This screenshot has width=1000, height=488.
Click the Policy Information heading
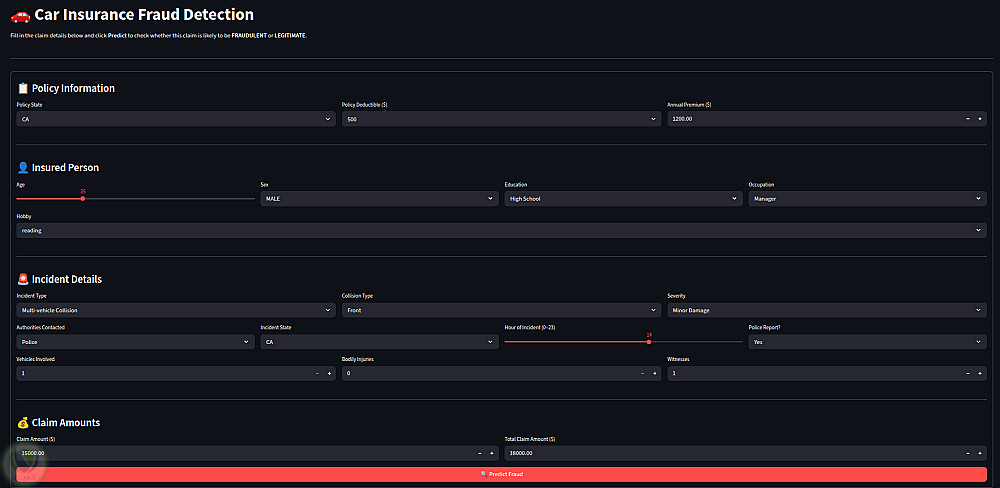(x=73, y=88)
